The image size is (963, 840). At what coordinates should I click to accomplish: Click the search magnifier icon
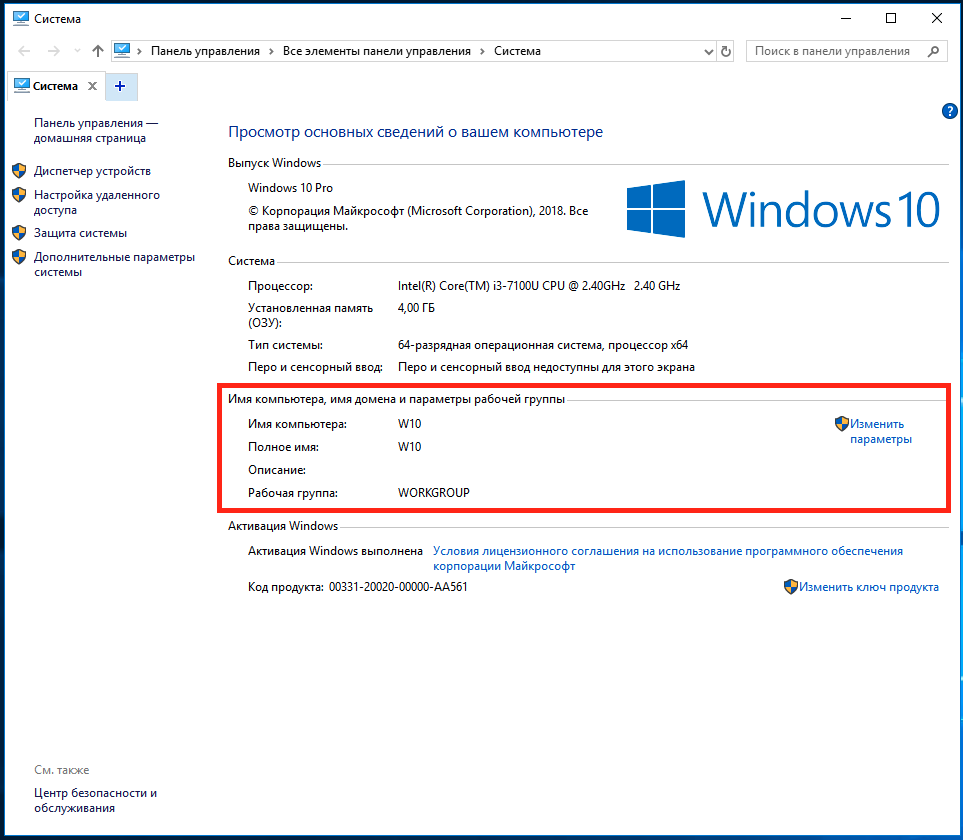(x=934, y=52)
